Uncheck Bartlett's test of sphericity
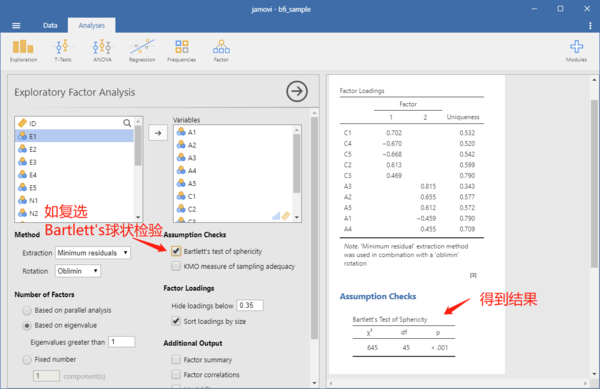 point(176,251)
